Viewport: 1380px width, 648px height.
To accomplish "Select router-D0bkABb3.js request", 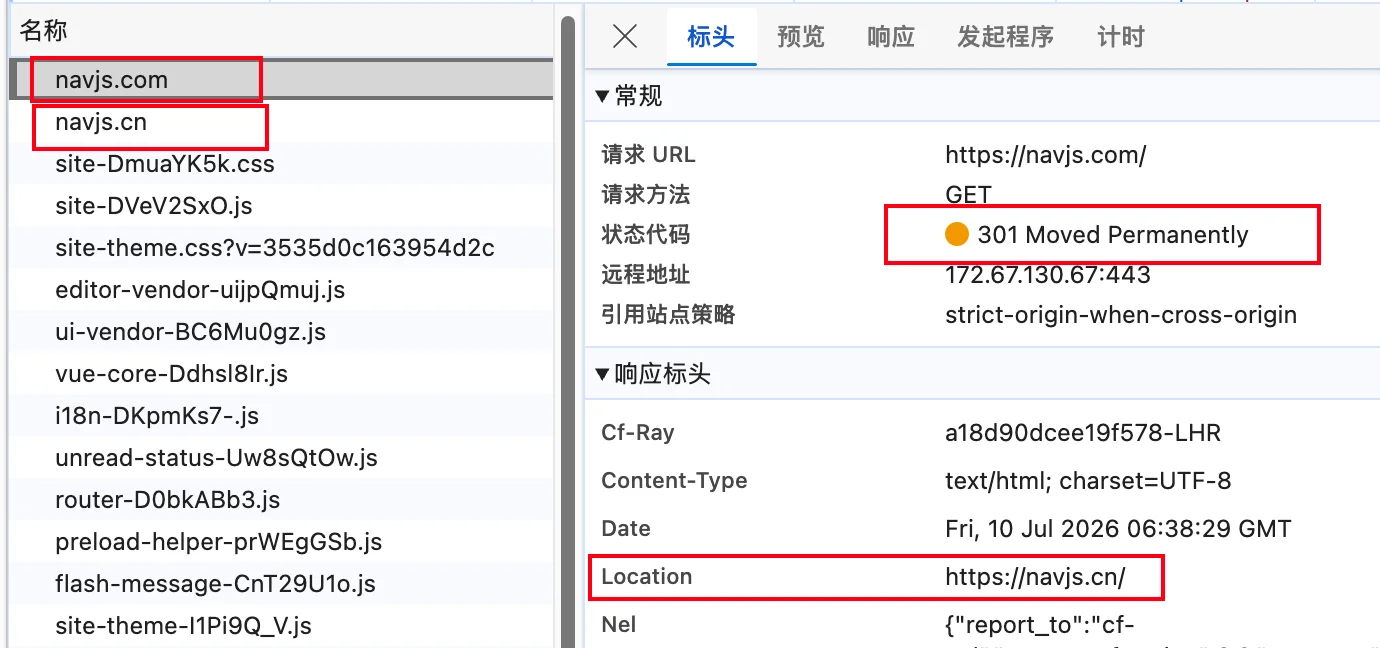I will pyautogui.click(x=282, y=500).
